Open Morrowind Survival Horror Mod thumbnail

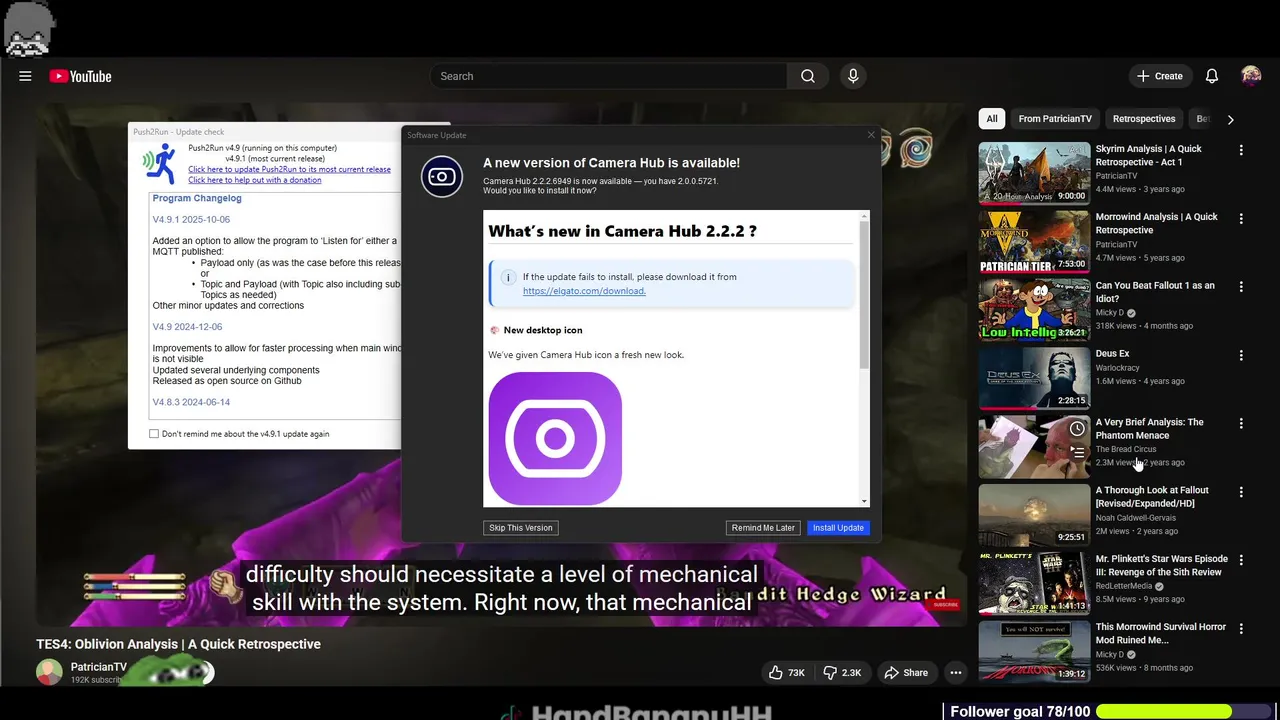click(1034, 651)
